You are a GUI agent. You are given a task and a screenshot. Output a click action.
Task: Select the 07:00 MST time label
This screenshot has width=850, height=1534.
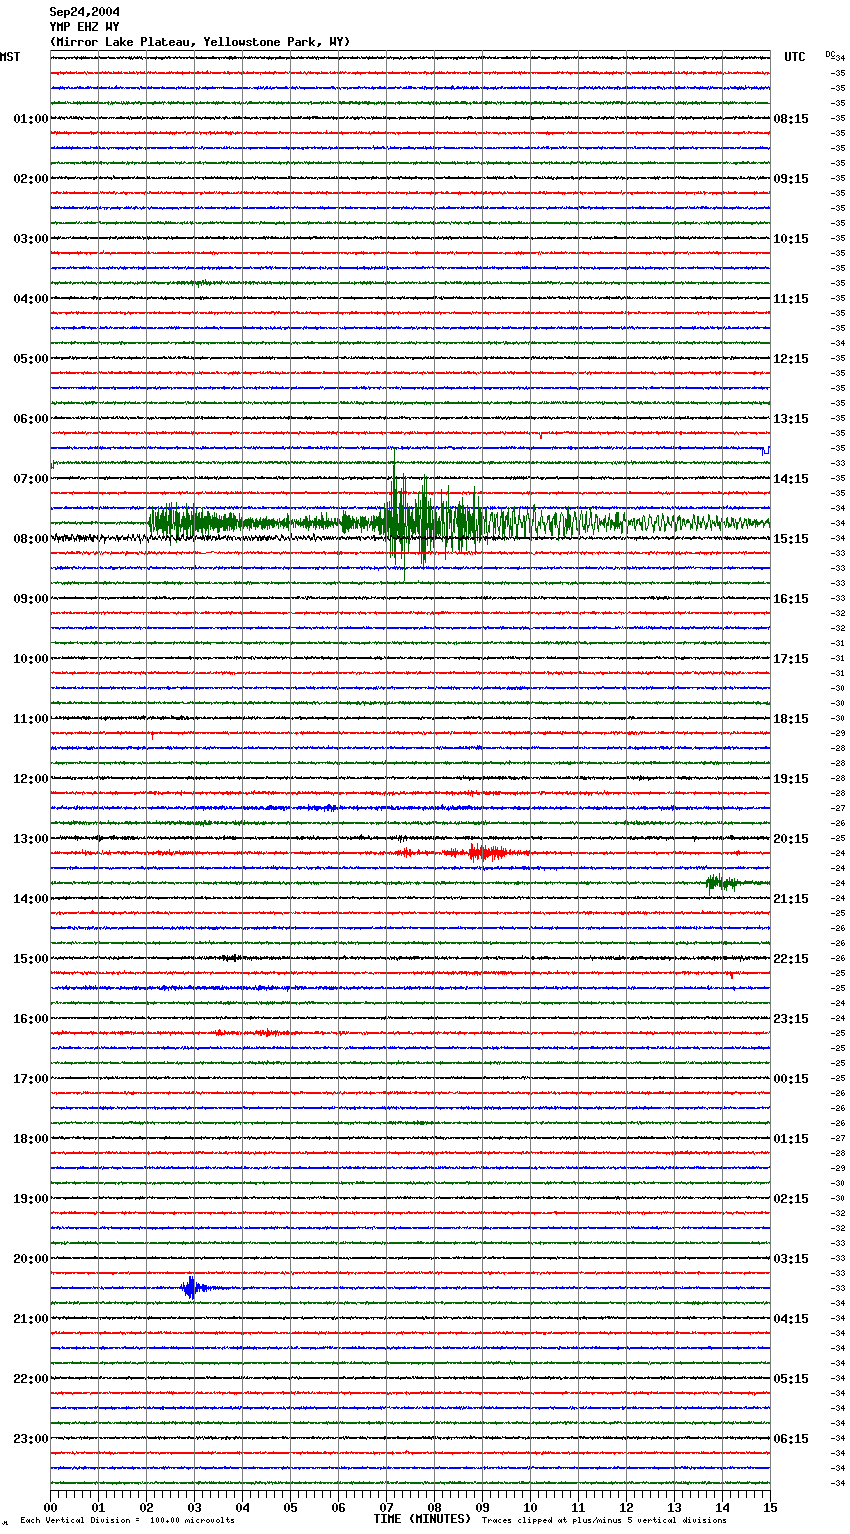click(30, 479)
